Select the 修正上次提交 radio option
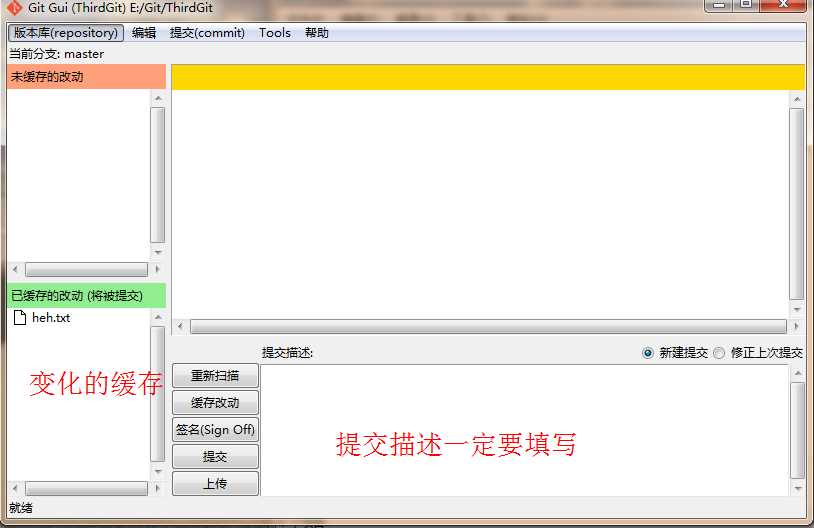This screenshot has height=528, width=814. coord(719,353)
